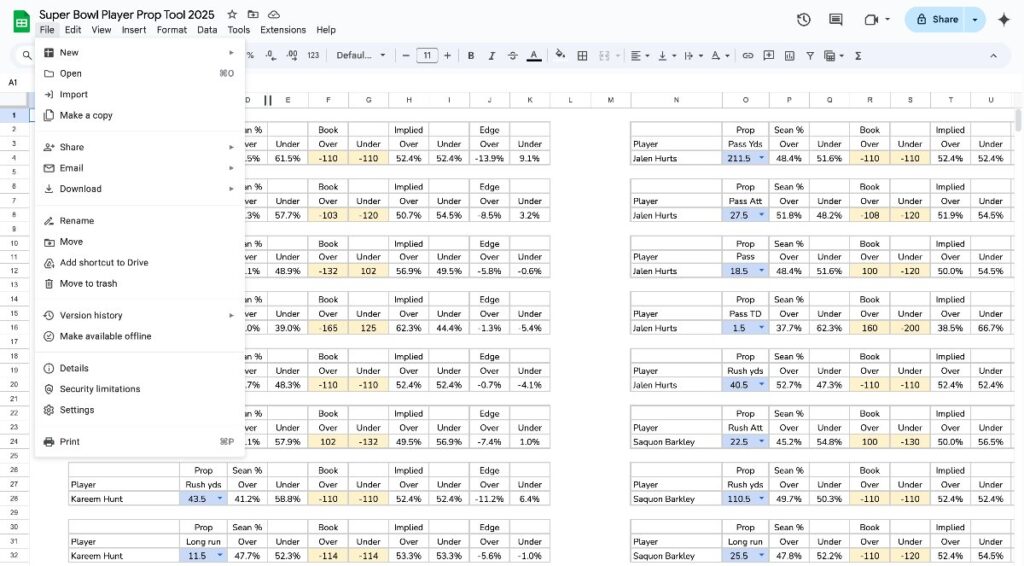Viewport: 1024px width, 566px height.
Task: Open the borders tool
Action: (582, 55)
